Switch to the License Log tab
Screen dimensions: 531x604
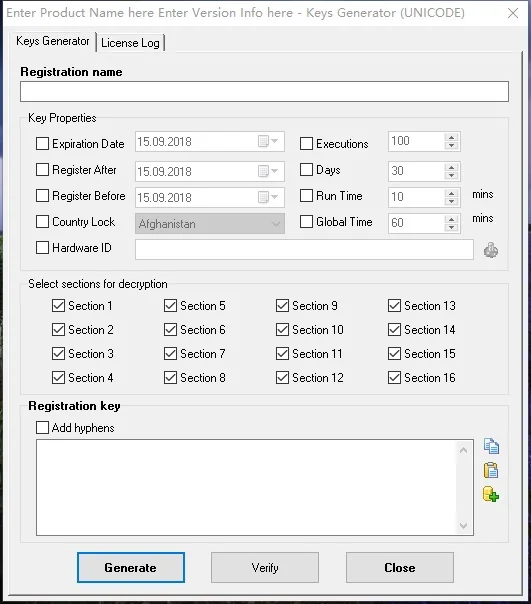[x=130, y=43]
